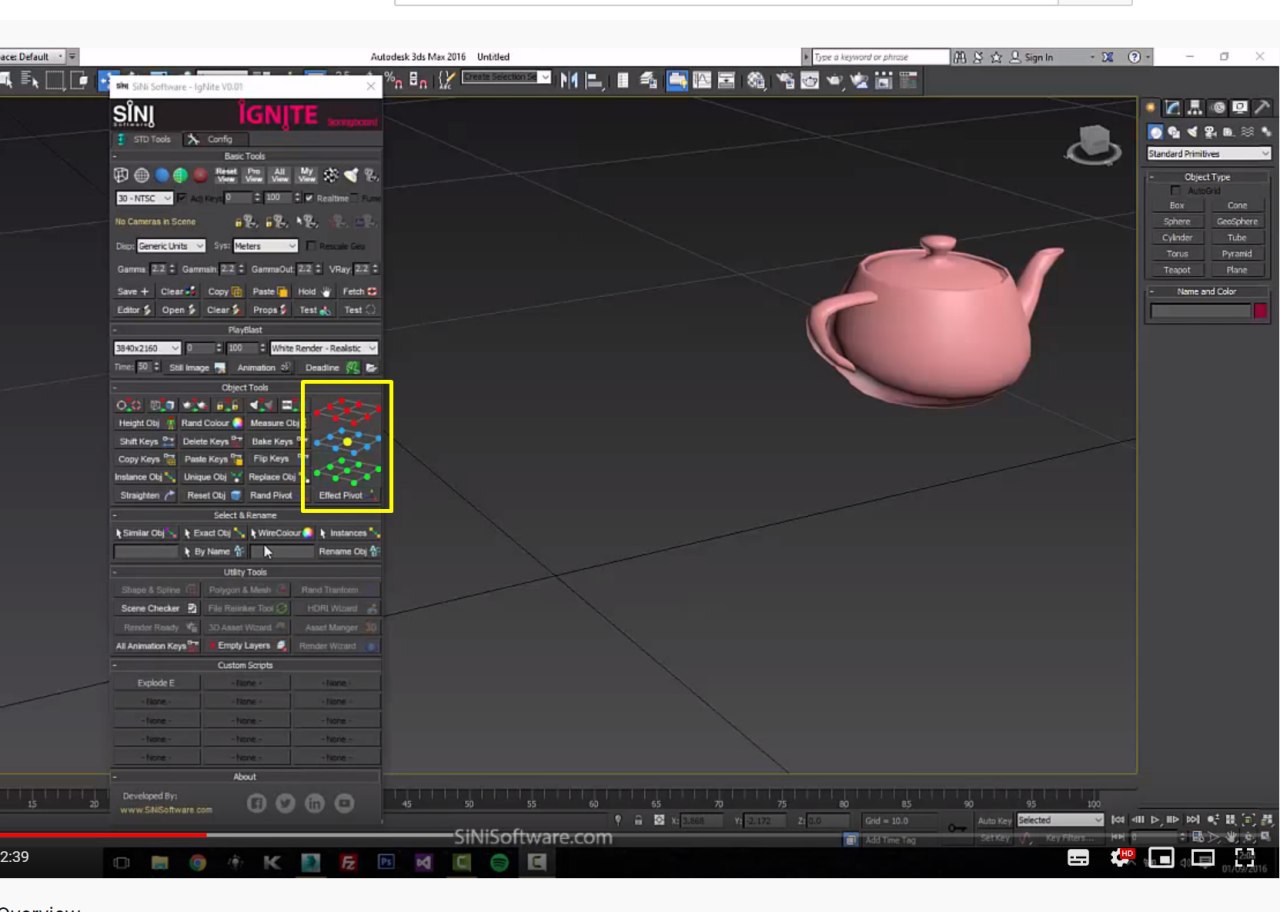
Task: Click the Play Animation button in 3ds Max
Action: click(1155, 820)
